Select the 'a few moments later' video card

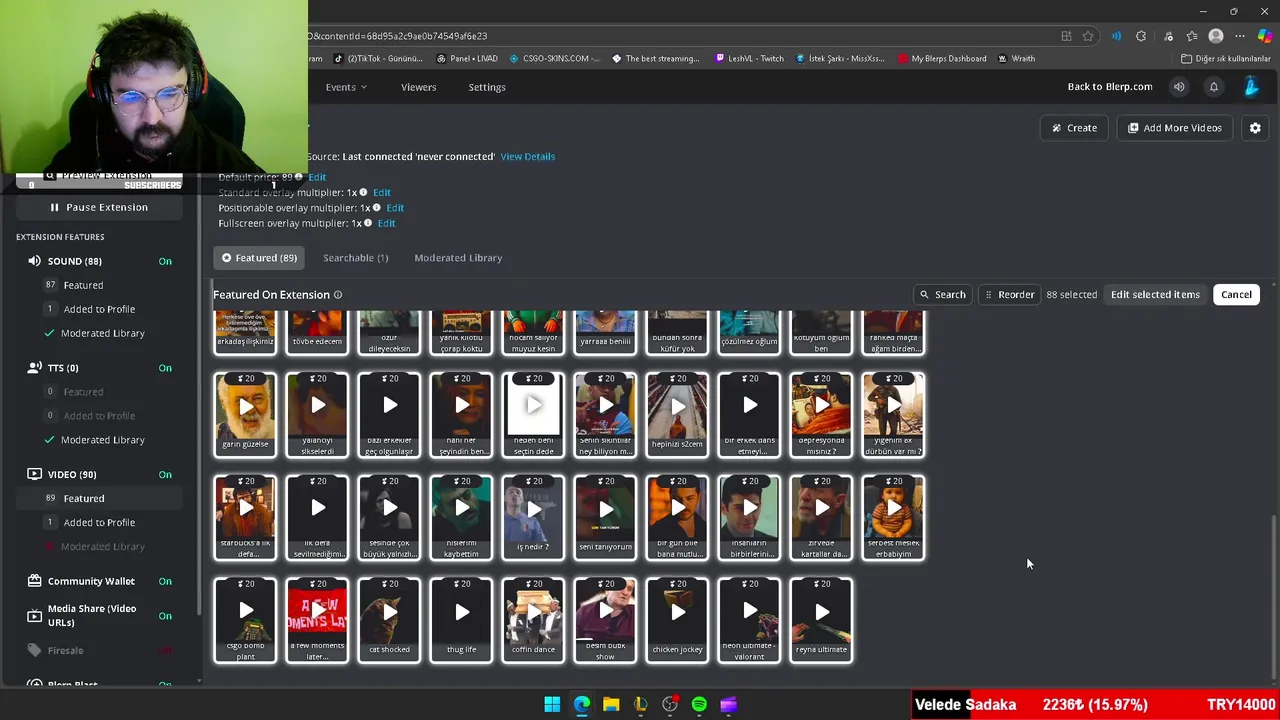click(317, 621)
